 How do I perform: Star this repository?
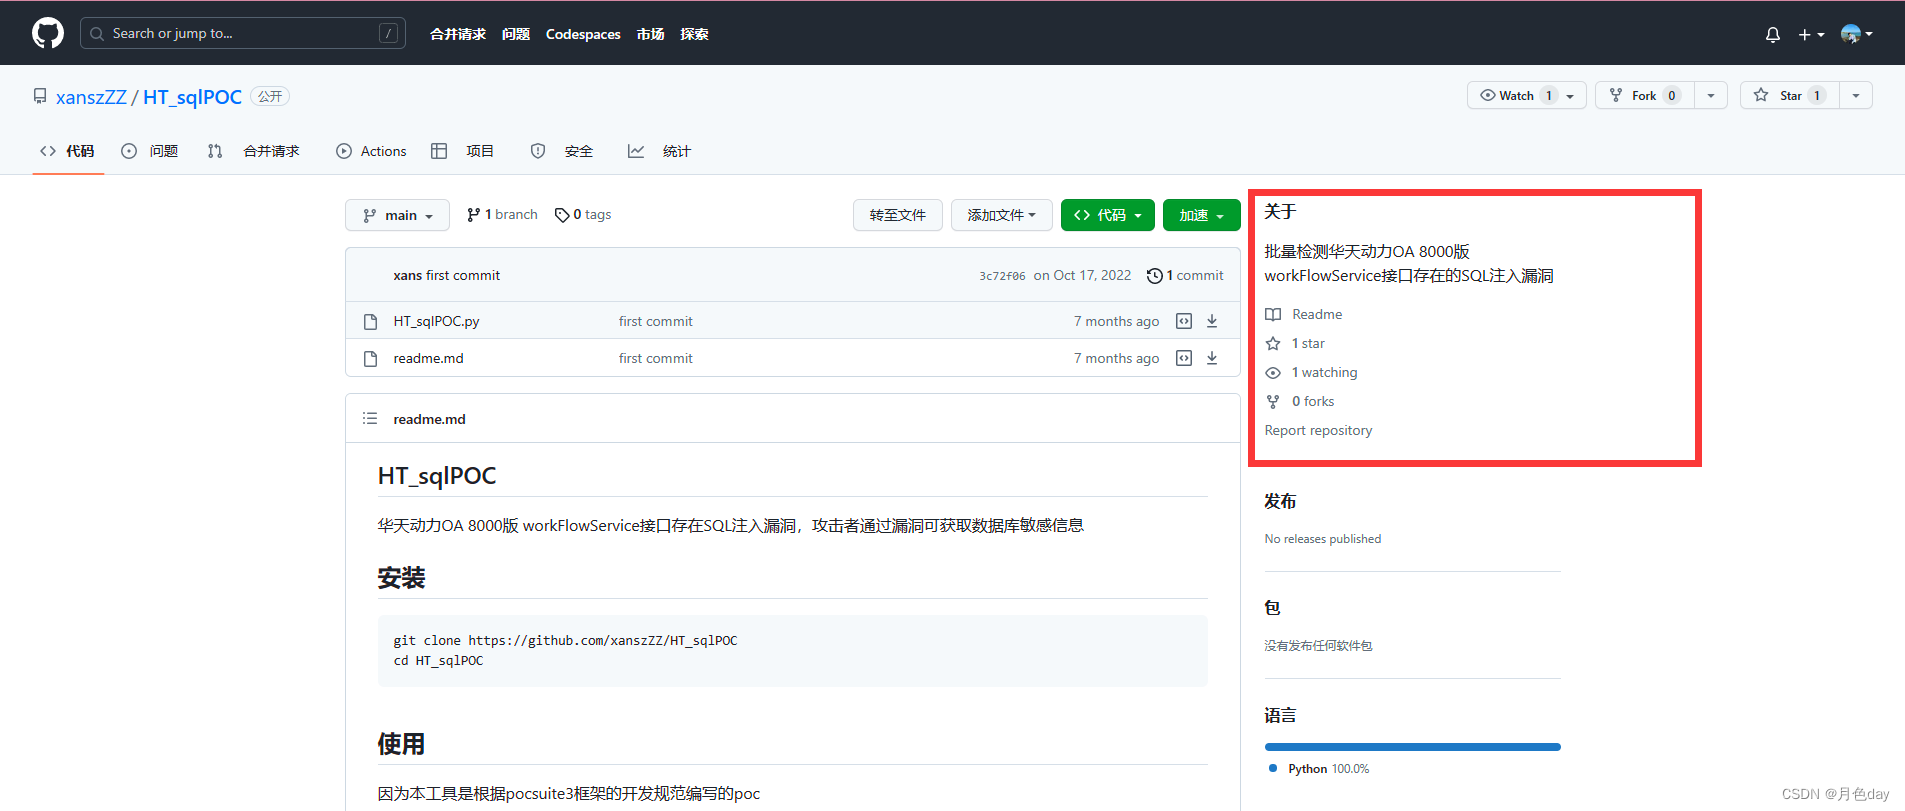(x=1790, y=95)
